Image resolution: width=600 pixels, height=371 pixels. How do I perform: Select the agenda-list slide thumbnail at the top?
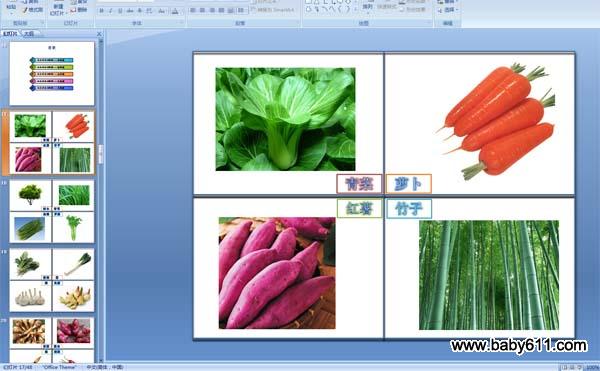pyautogui.click(x=52, y=73)
